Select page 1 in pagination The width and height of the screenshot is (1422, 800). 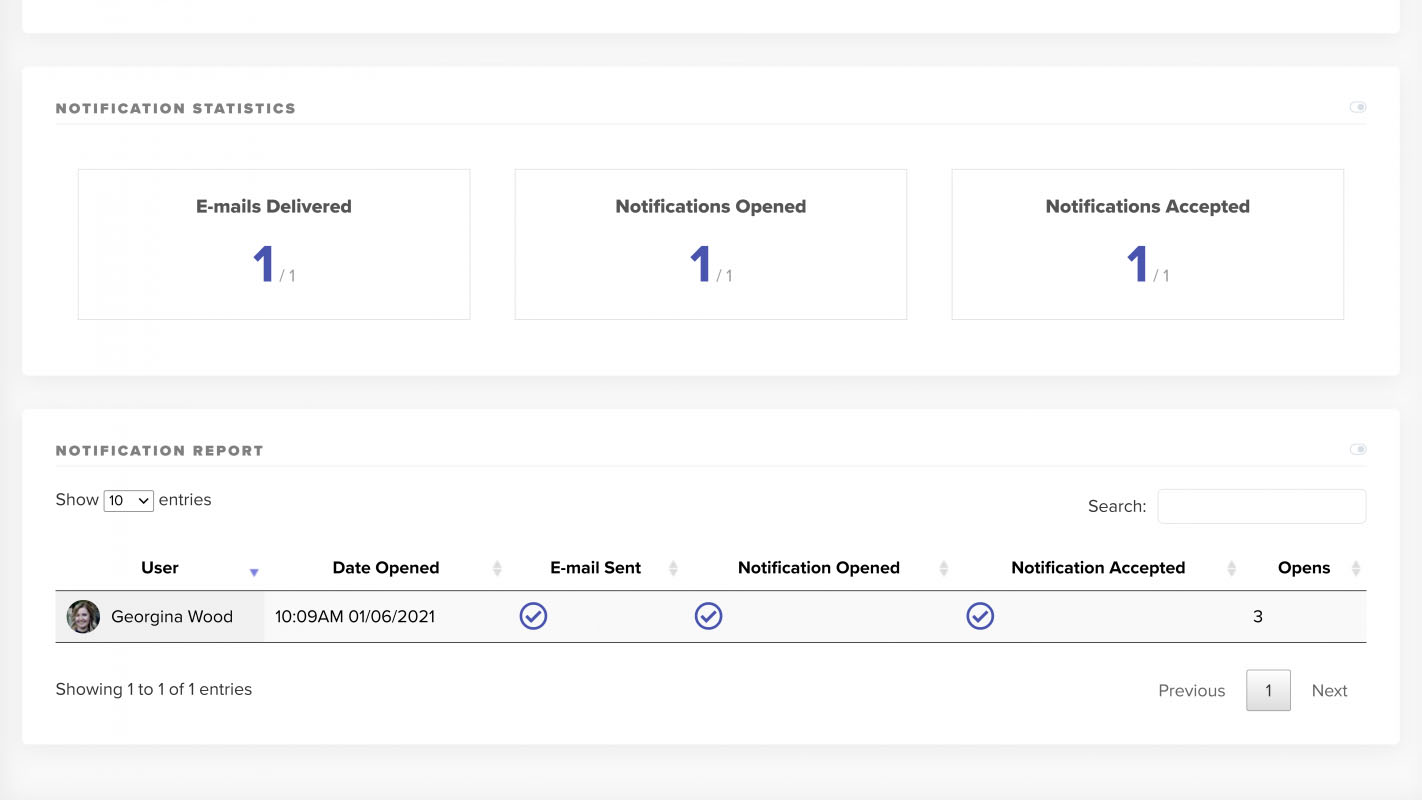1268,690
